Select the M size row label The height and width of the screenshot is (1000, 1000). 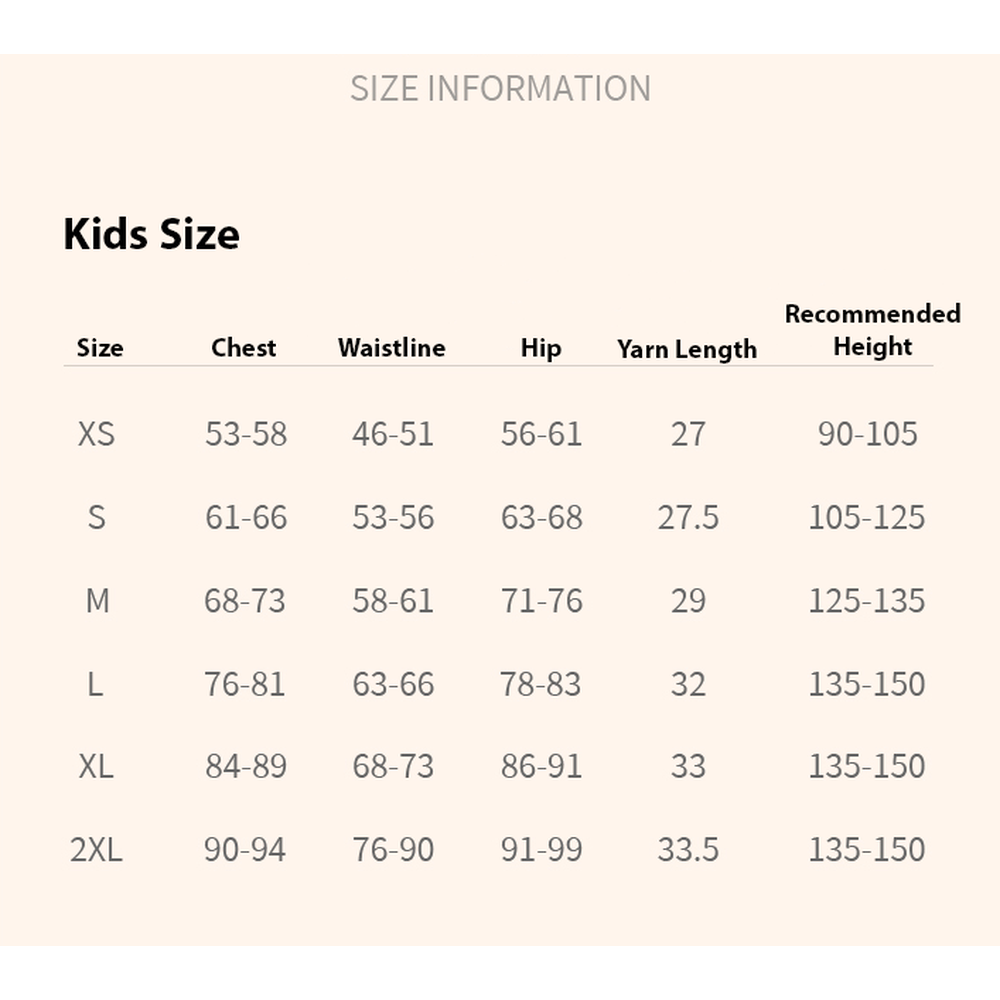(x=97, y=601)
